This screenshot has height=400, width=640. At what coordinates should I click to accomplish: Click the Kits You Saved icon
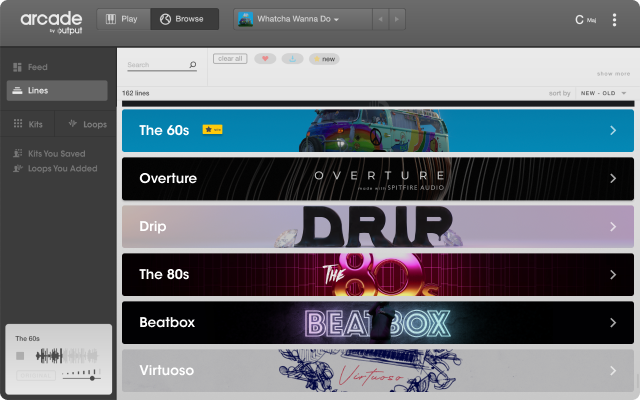pos(18,153)
